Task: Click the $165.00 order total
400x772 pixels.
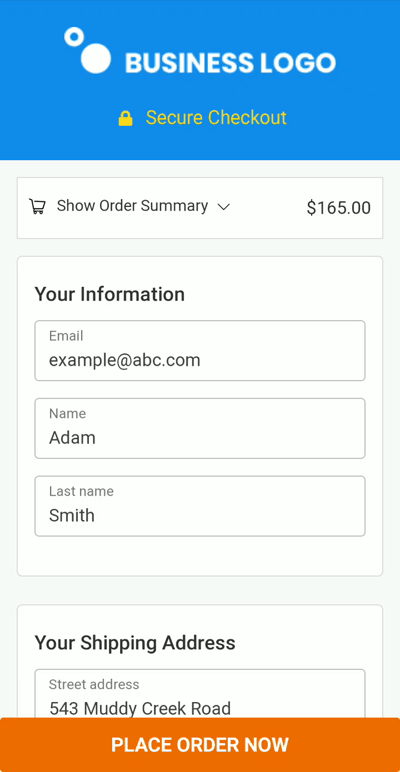Action: [338, 208]
